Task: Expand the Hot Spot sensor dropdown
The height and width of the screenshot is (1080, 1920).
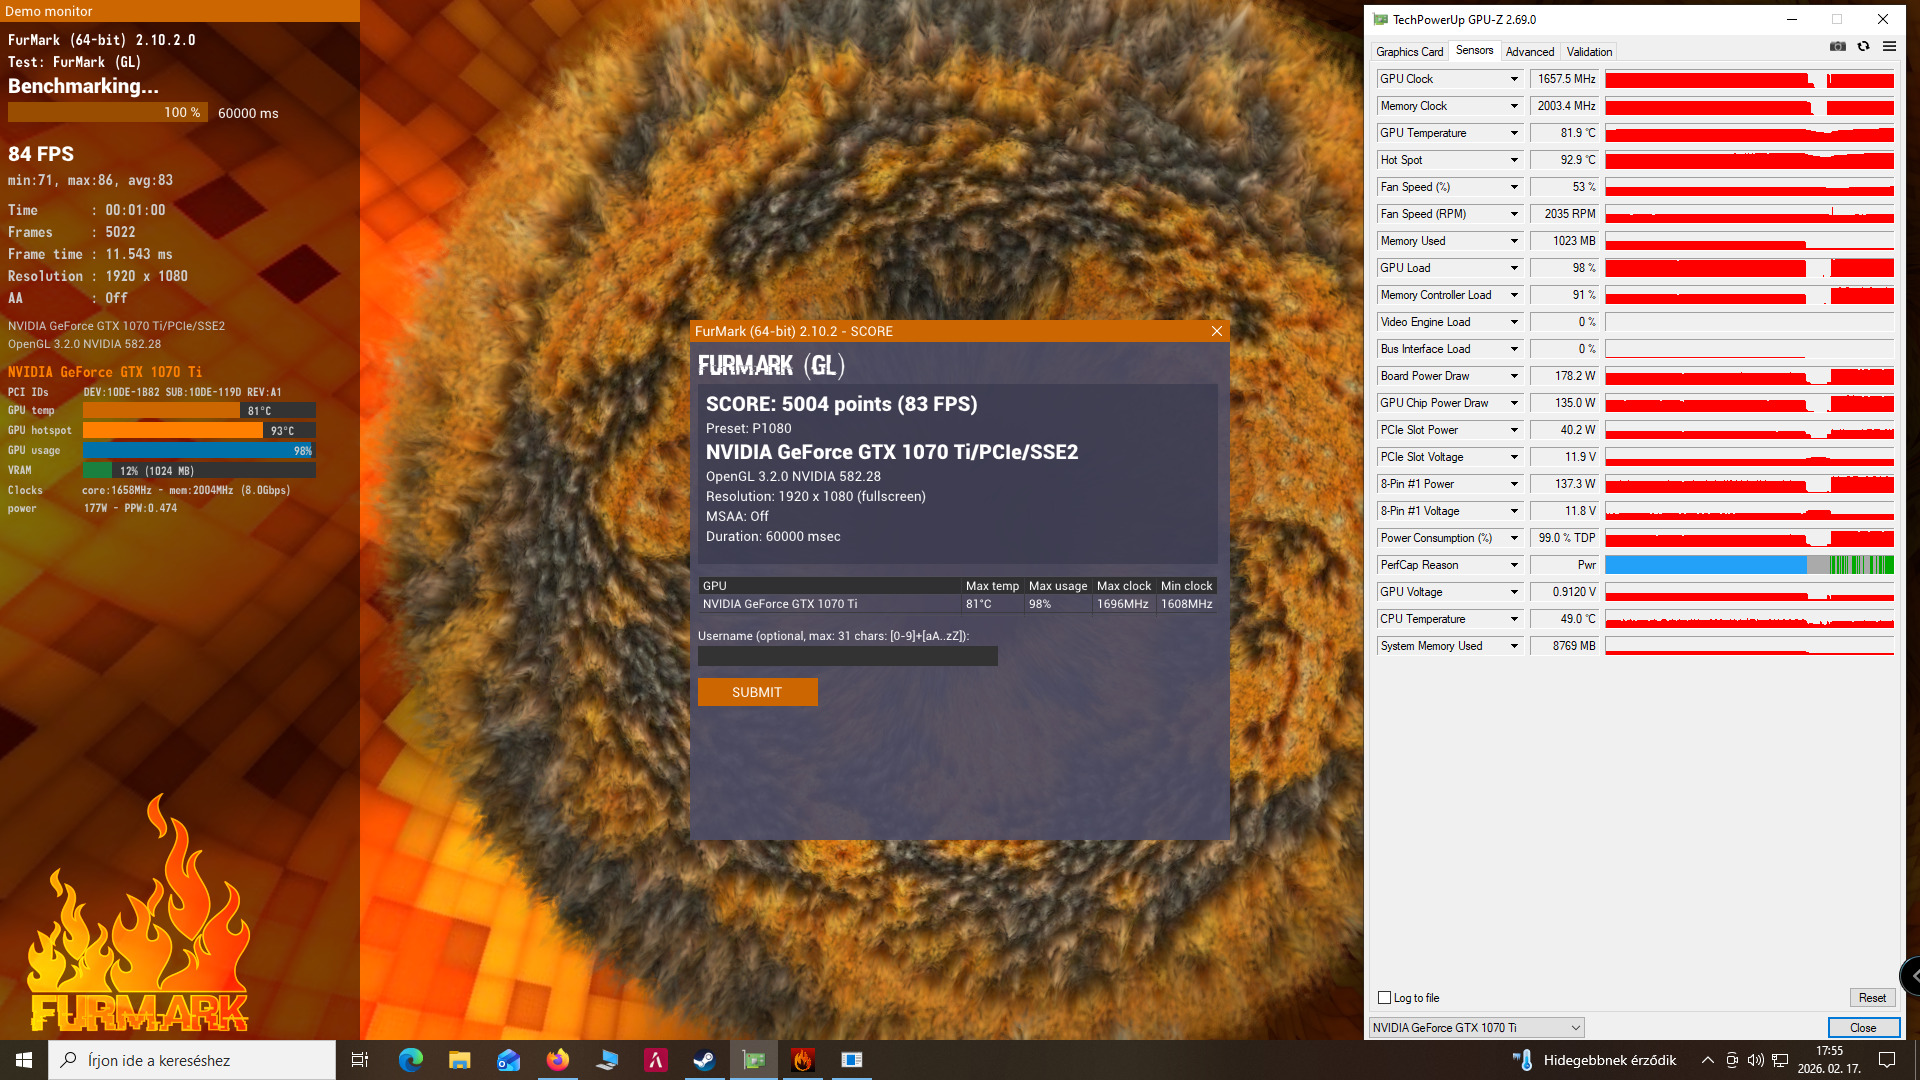Action: click(1513, 160)
